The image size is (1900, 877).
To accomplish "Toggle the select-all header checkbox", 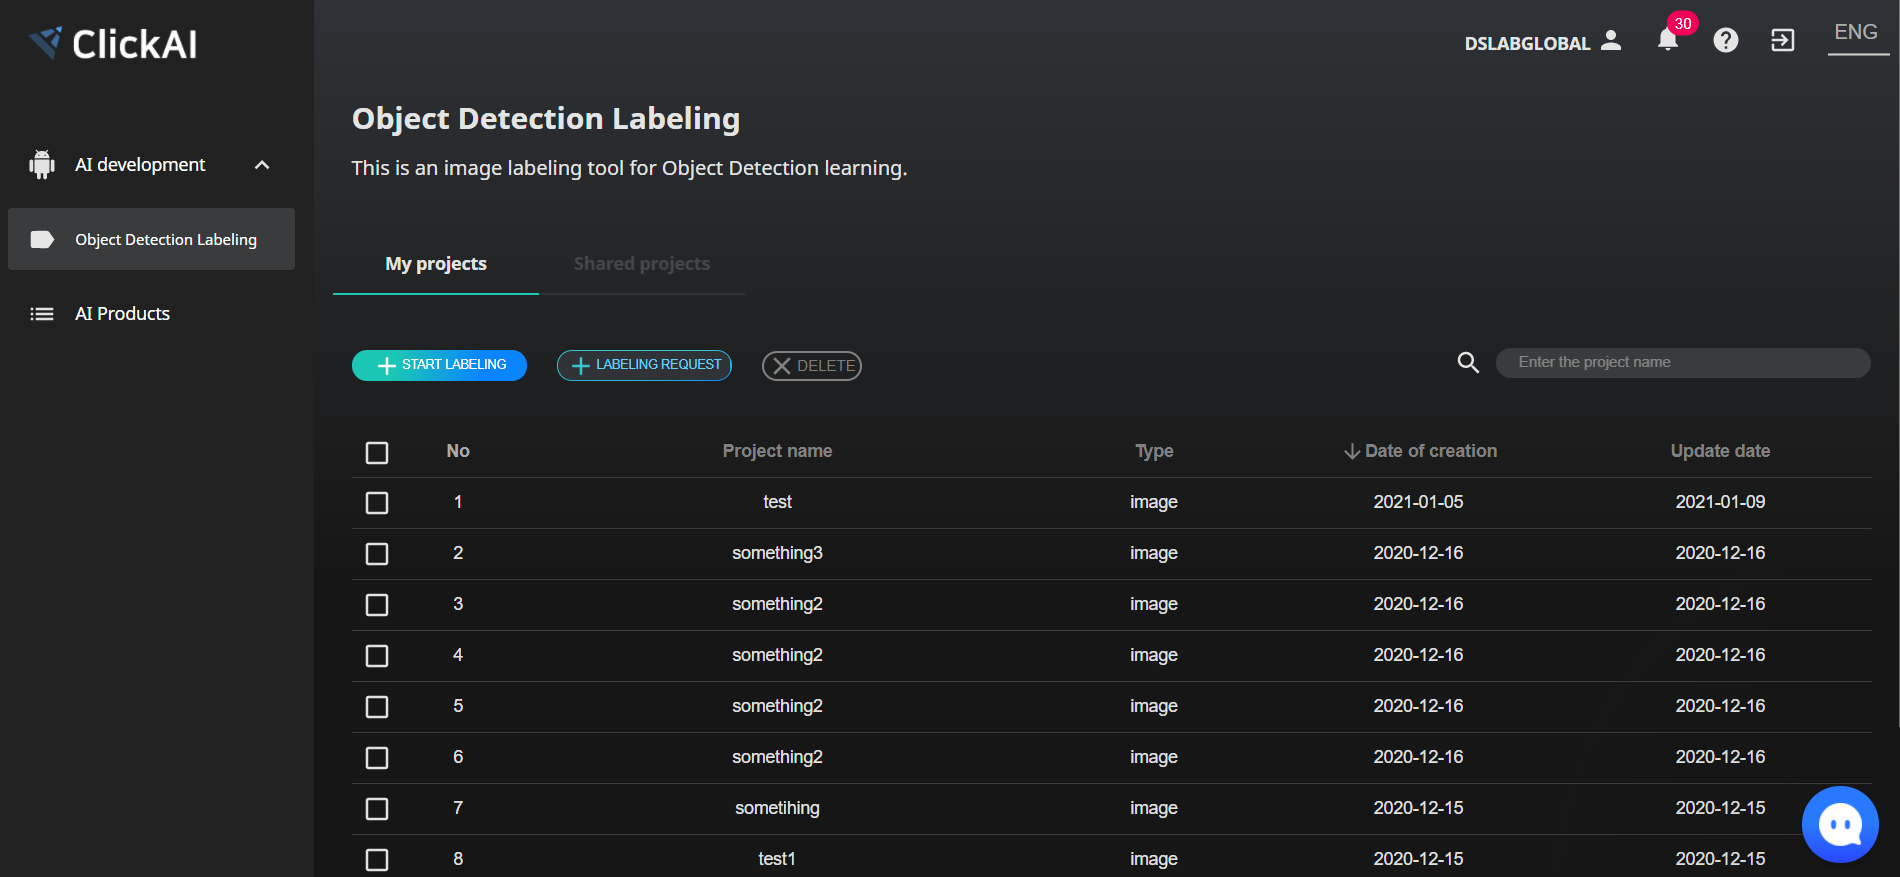I will tap(377, 453).
